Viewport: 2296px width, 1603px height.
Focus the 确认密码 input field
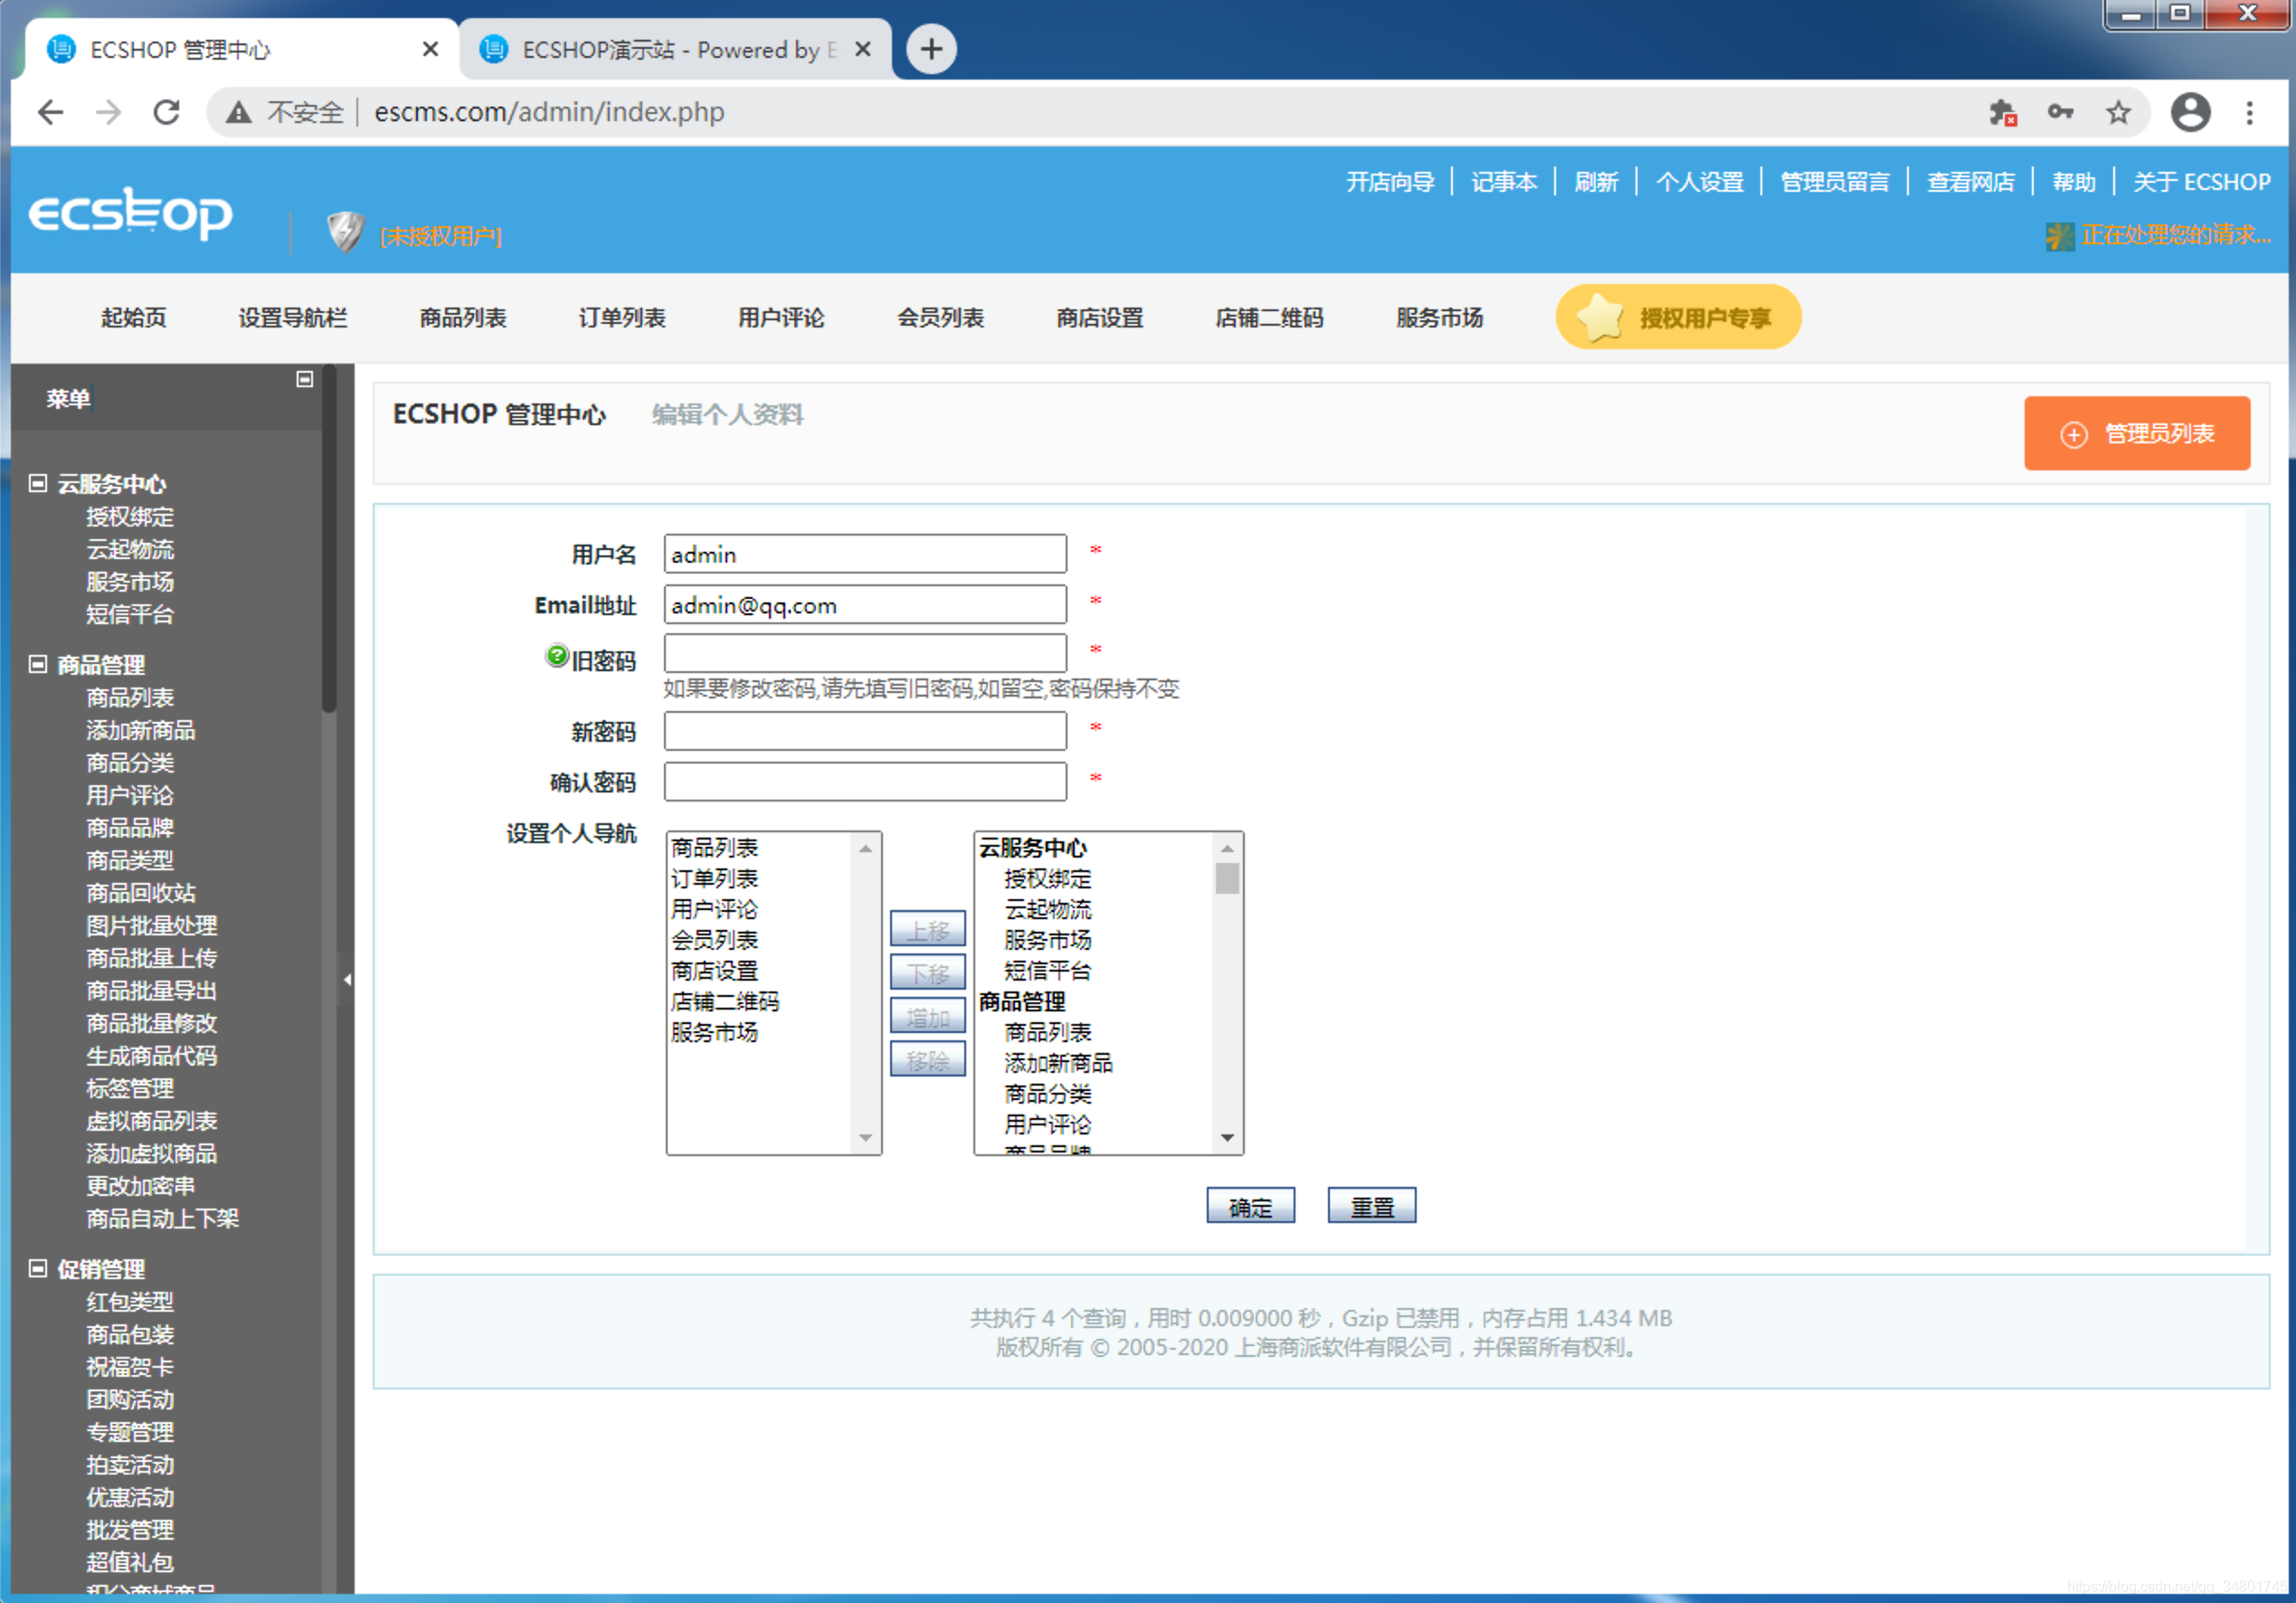[x=865, y=782]
